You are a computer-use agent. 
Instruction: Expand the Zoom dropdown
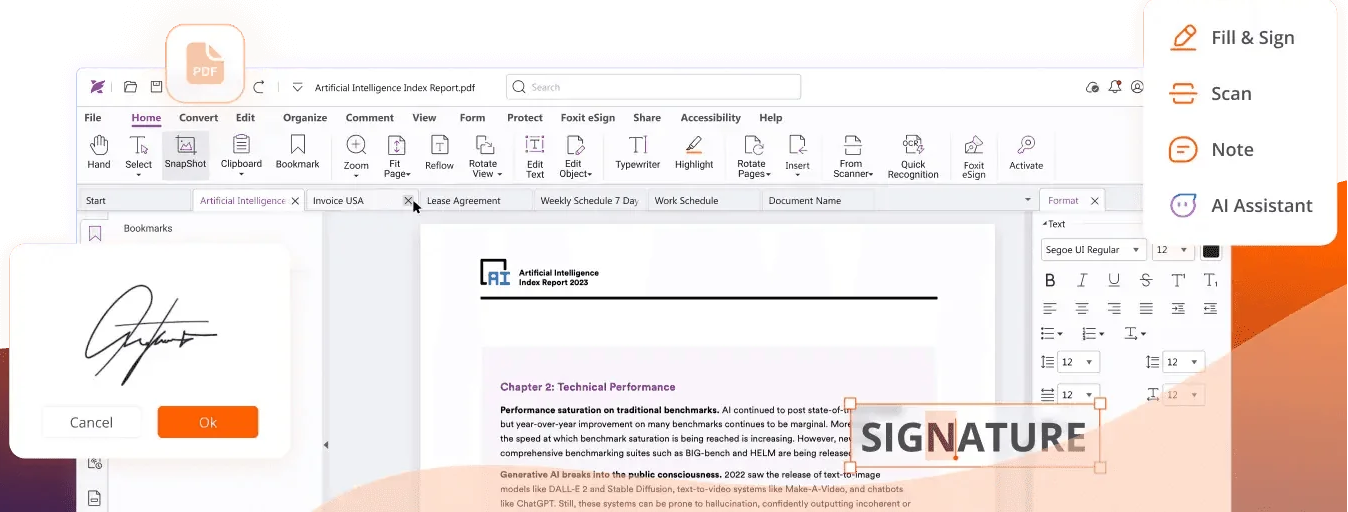356,176
